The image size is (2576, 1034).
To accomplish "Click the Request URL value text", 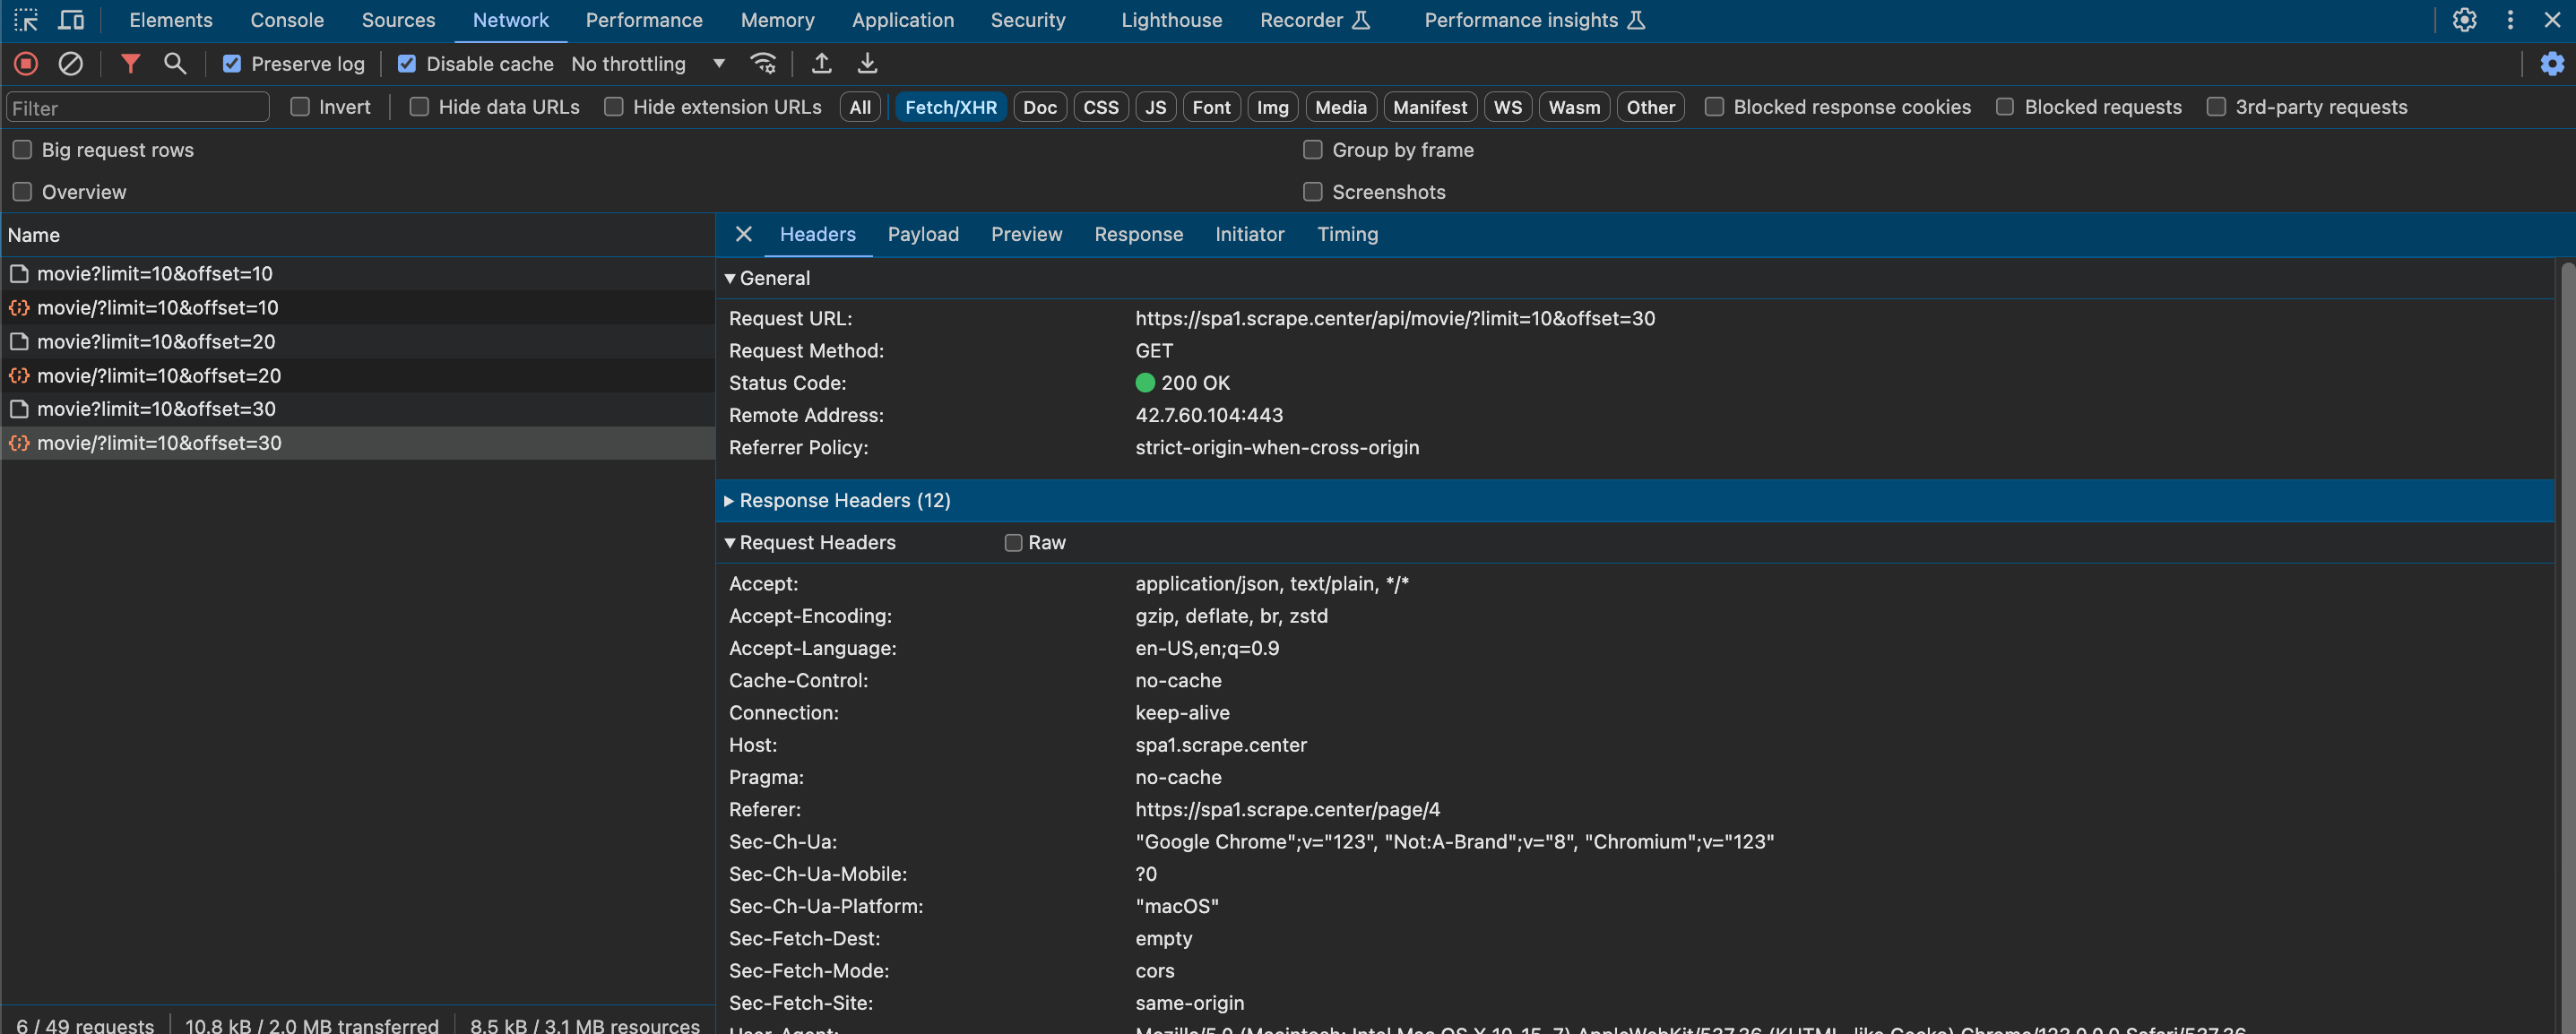I will click(x=1395, y=318).
